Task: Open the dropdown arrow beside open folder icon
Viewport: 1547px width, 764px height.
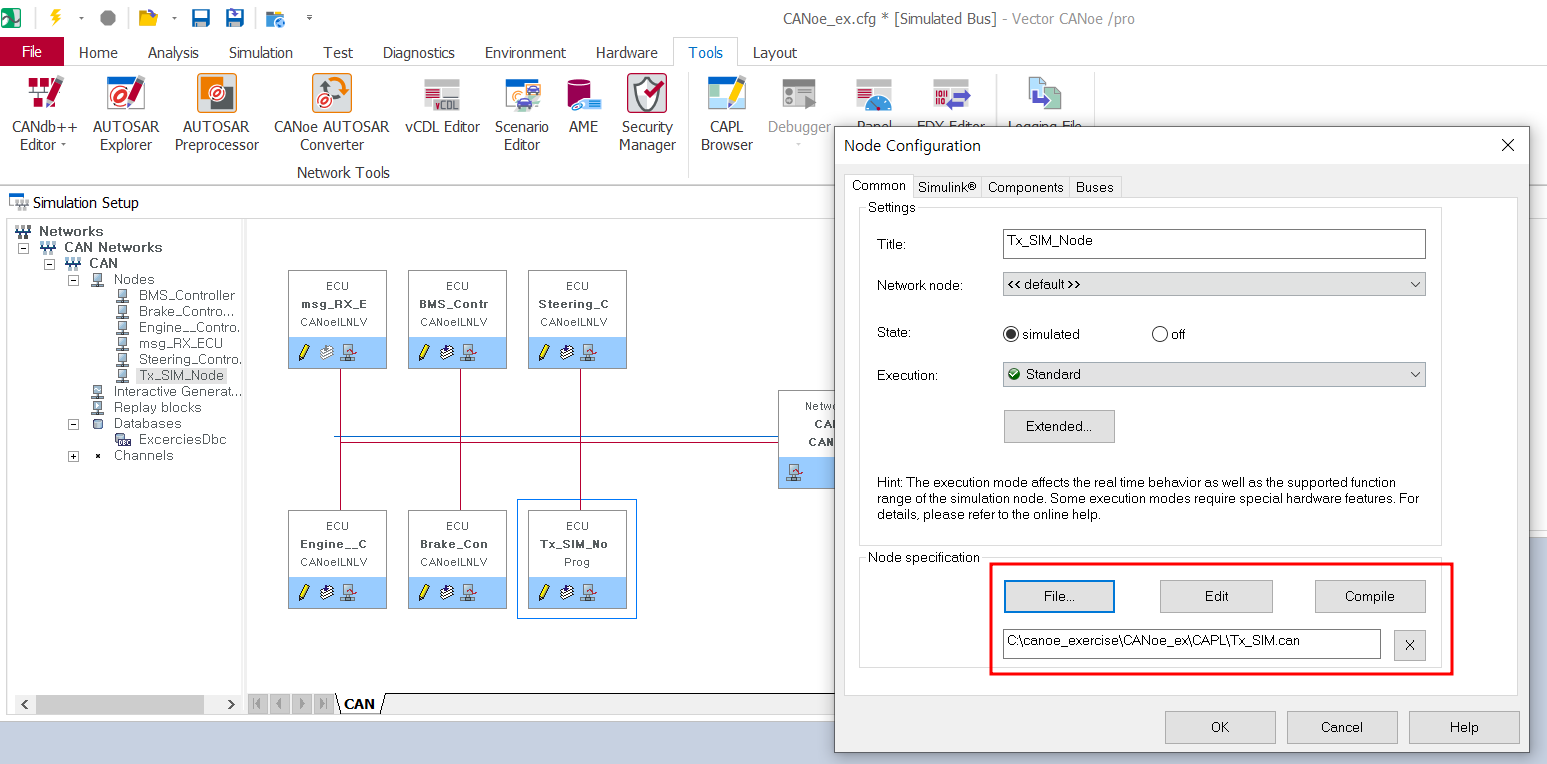Action: [x=174, y=18]
